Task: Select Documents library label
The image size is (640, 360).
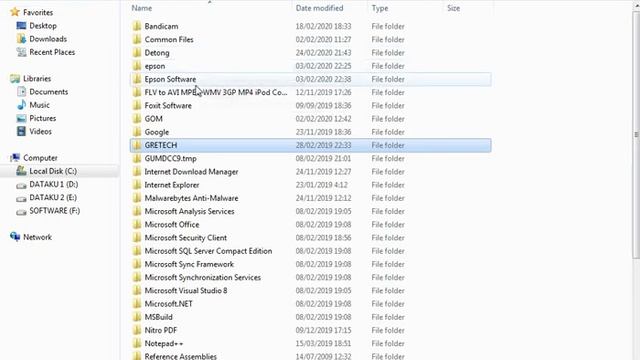Action: pyautogui.click(x=49, y=92)
